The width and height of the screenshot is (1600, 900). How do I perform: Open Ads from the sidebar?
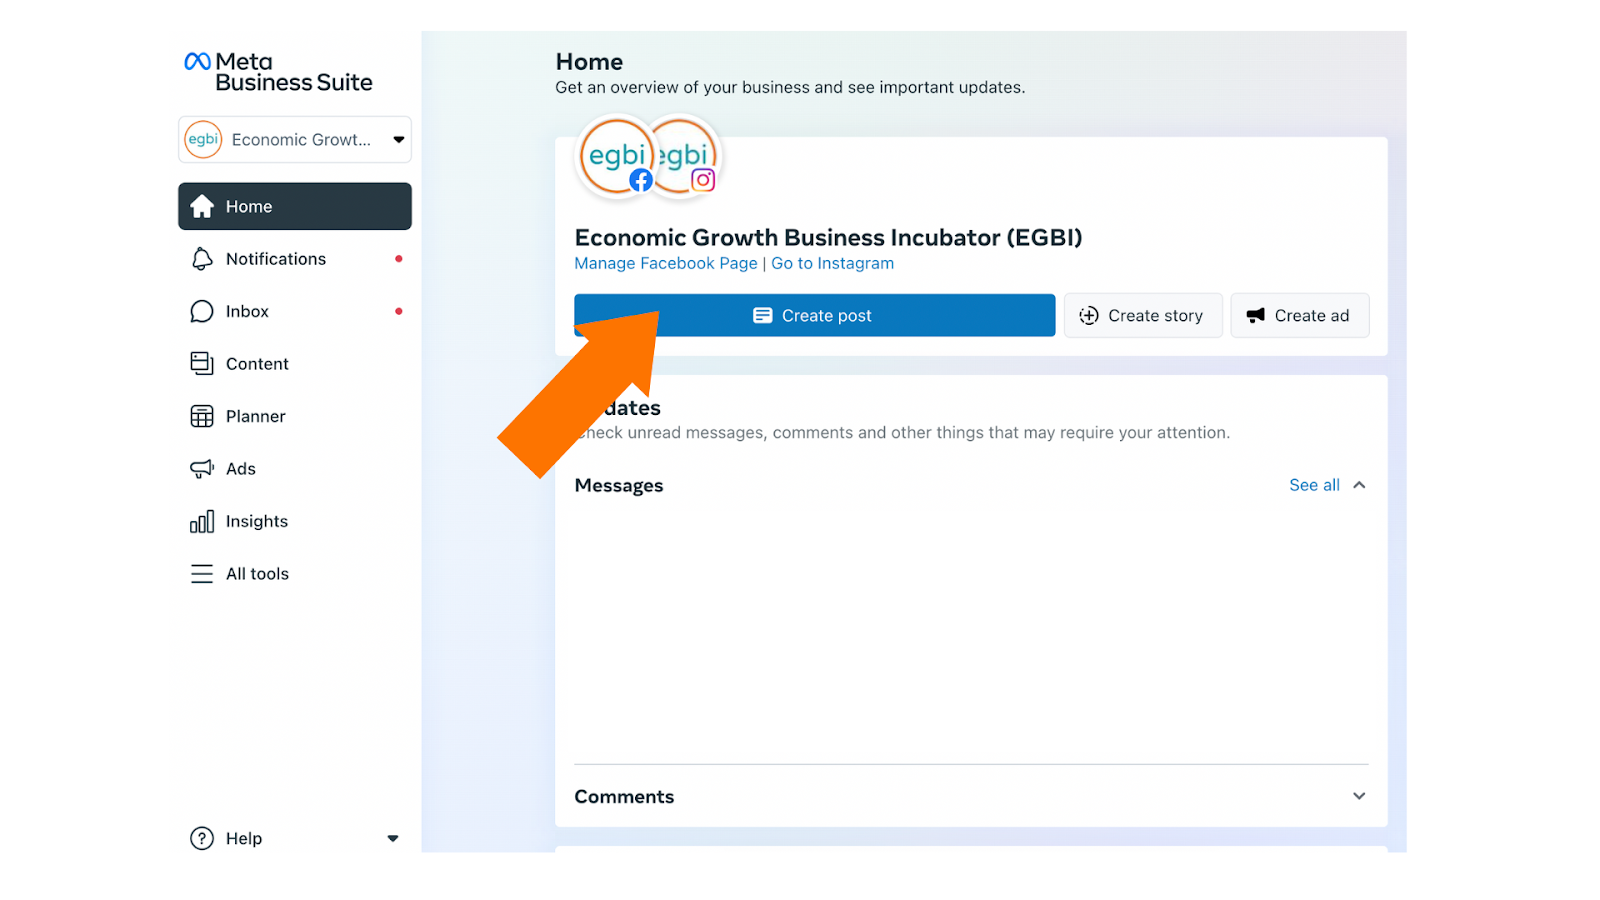(295, 469)
